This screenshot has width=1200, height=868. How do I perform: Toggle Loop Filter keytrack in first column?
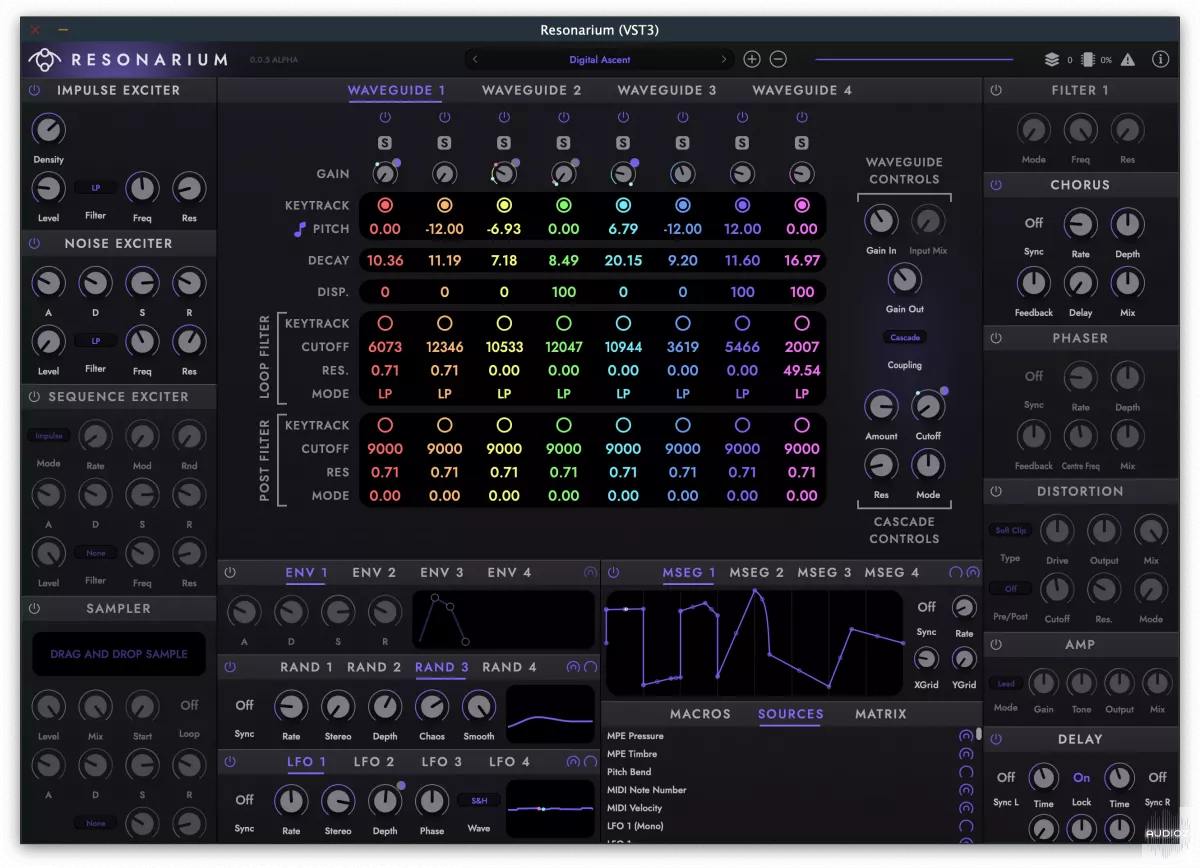385,323
